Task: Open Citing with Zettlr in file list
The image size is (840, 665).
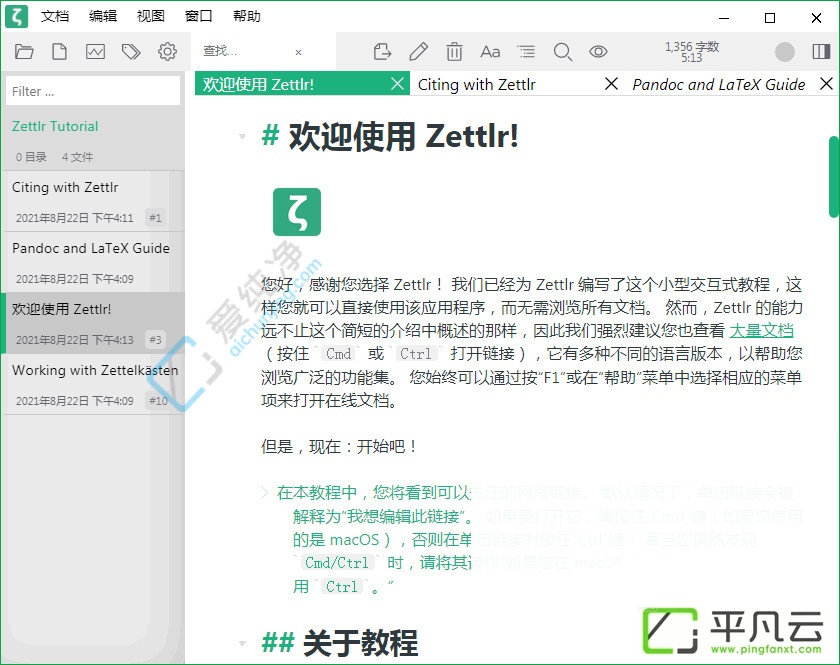Action: 93,201
